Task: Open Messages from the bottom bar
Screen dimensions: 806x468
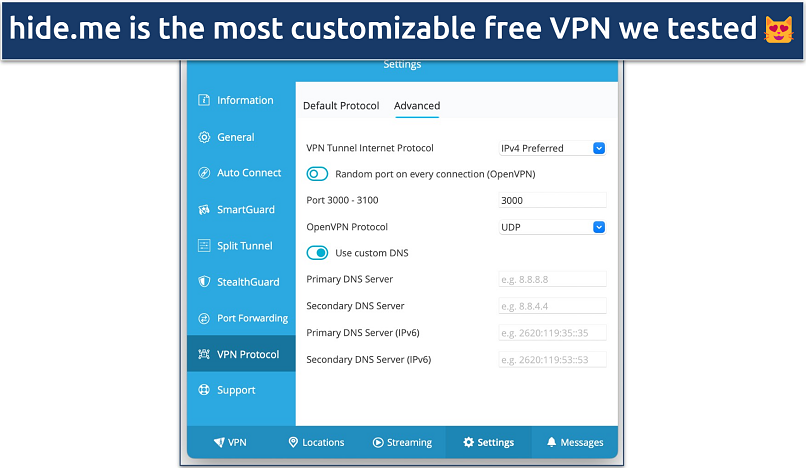Action: (x=575, y=442)
